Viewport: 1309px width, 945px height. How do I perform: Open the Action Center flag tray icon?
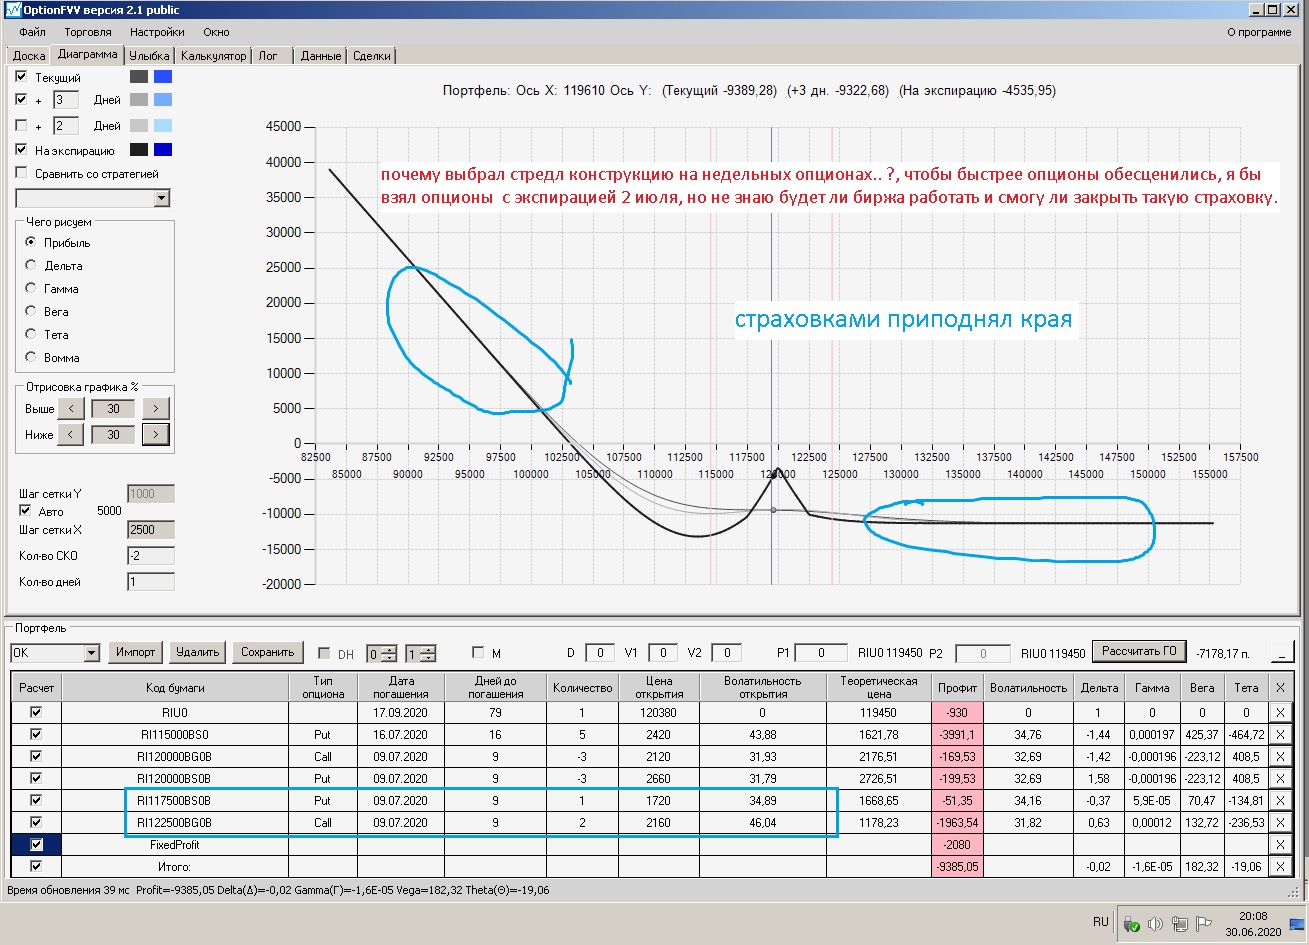(1205, 923)
